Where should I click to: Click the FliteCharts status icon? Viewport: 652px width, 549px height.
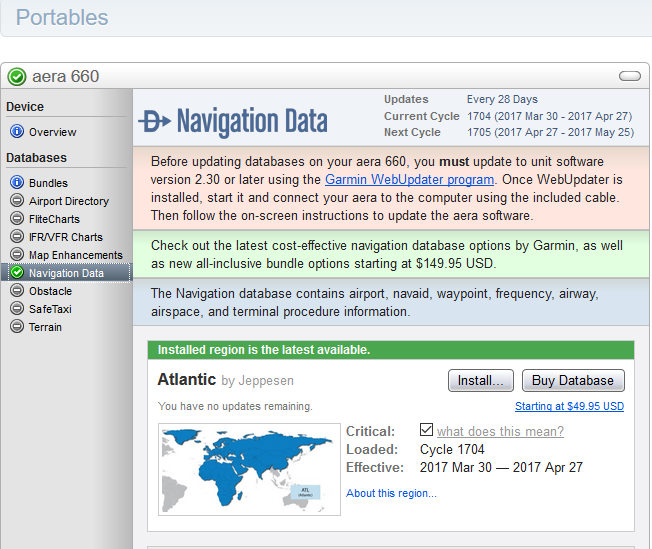tap(17, 218)
